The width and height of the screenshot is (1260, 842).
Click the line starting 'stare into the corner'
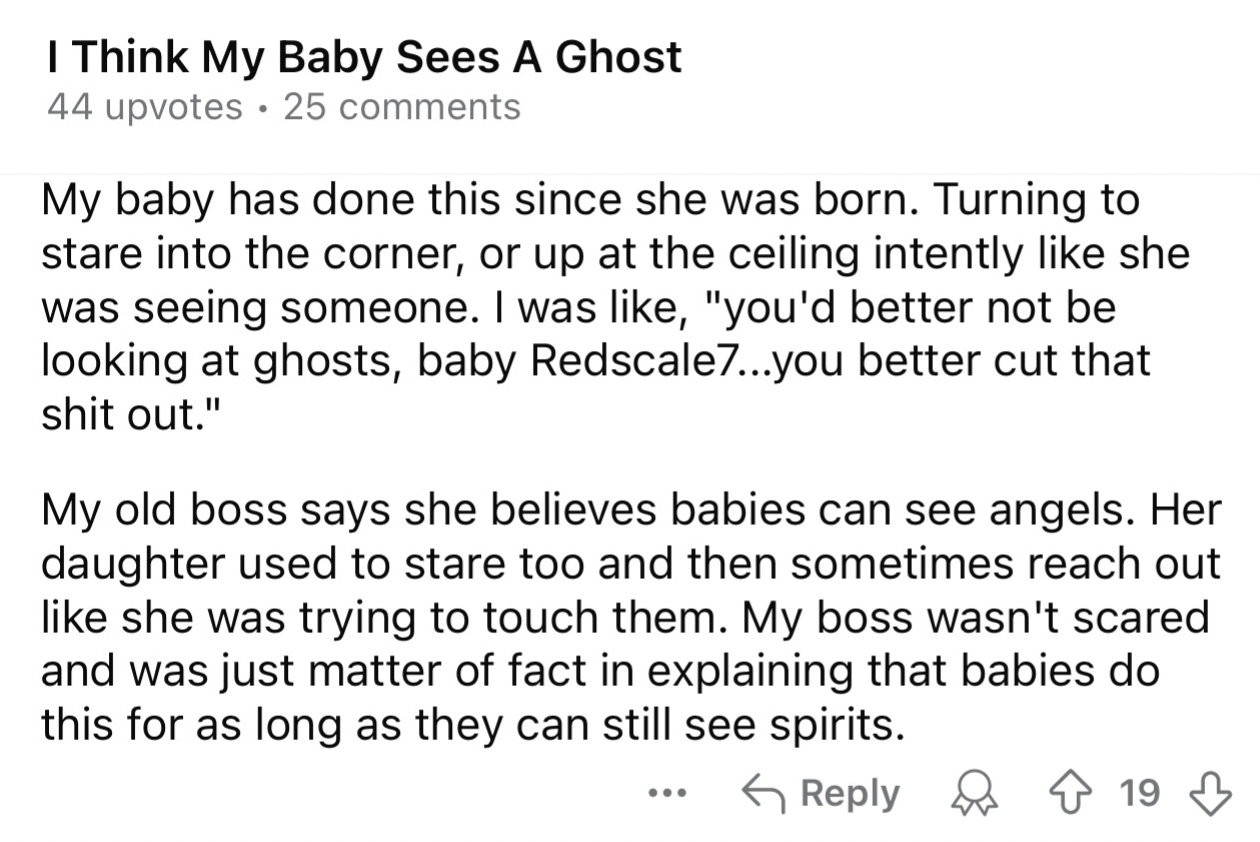[x=616, y=254]
